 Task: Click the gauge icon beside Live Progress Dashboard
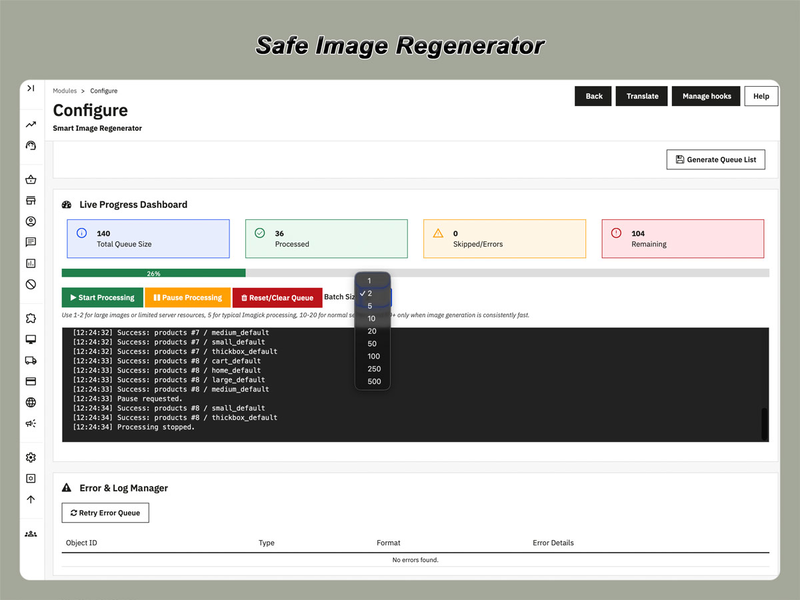67,205
